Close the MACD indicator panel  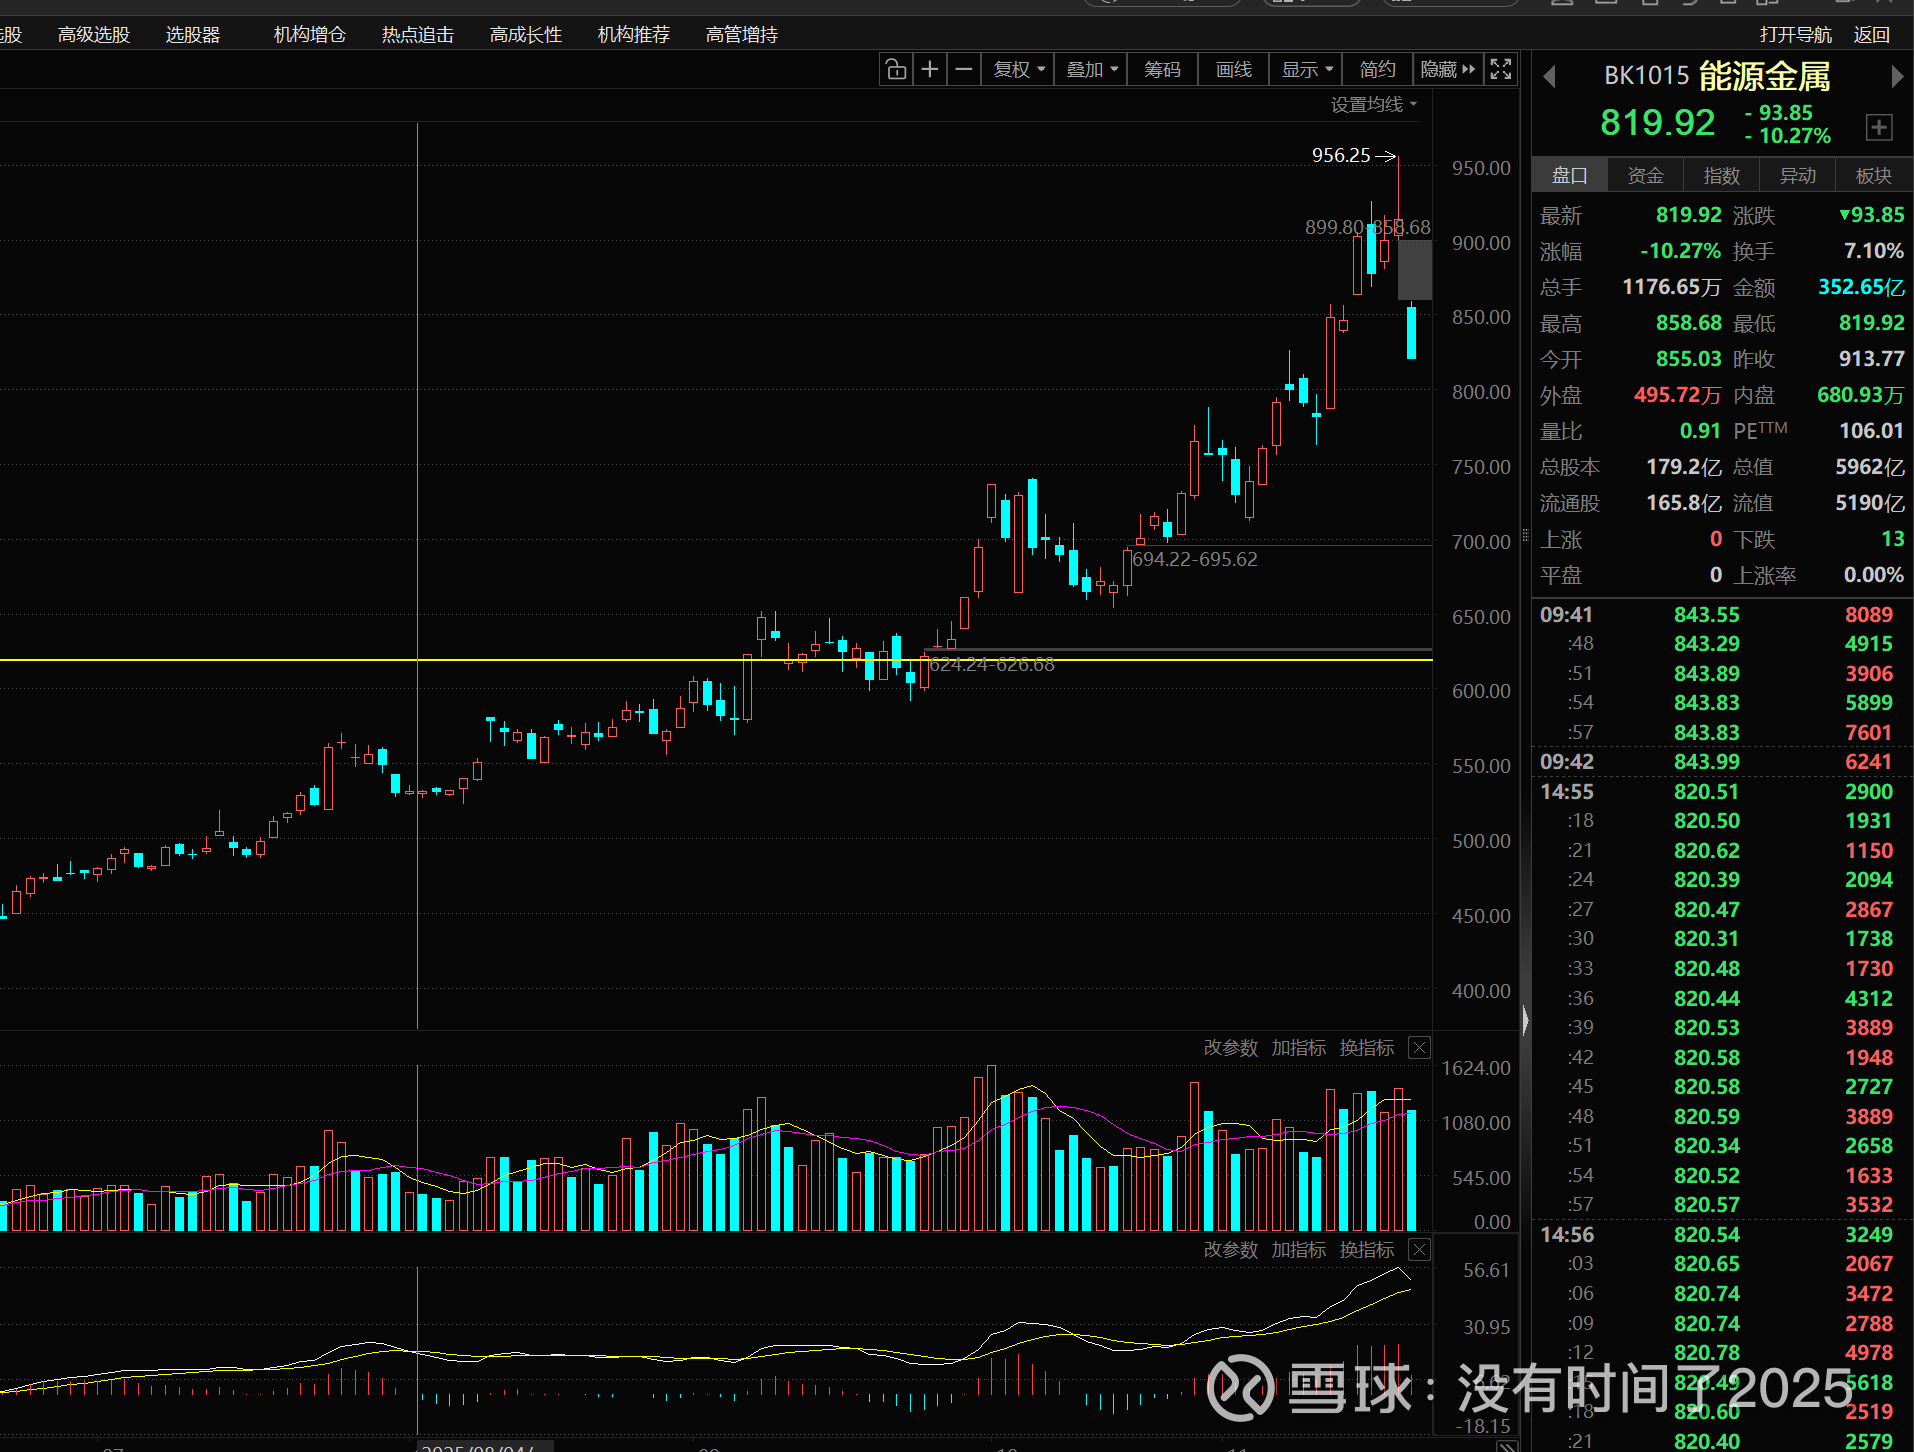point(1419,1250)
